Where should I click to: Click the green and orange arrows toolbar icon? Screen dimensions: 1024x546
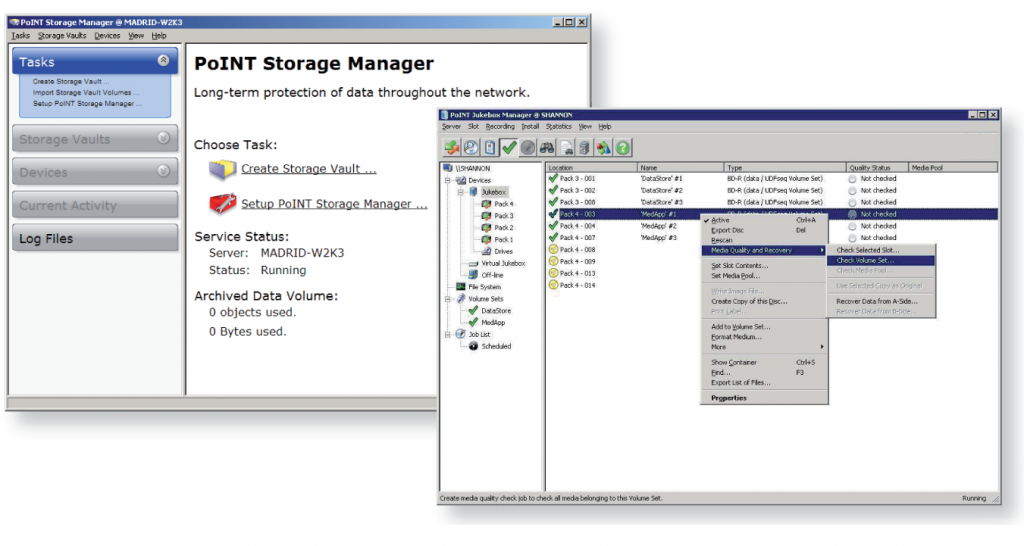coord(452,148)
